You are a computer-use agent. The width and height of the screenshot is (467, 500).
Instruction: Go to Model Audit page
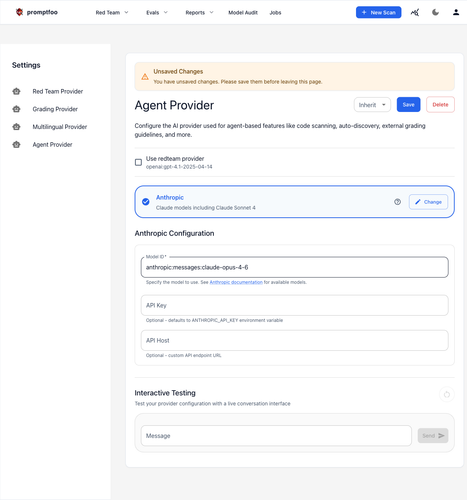tap(243, 13)
